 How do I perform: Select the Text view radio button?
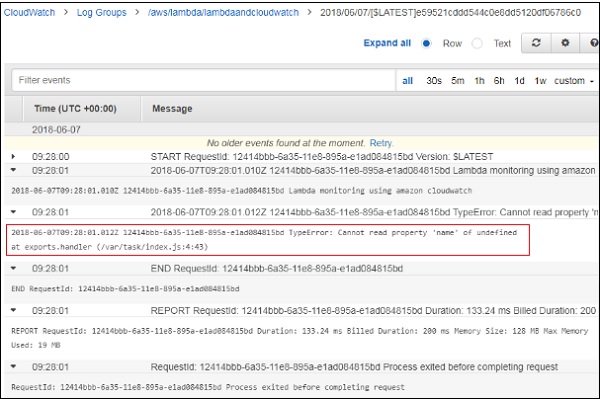(477, 43)
